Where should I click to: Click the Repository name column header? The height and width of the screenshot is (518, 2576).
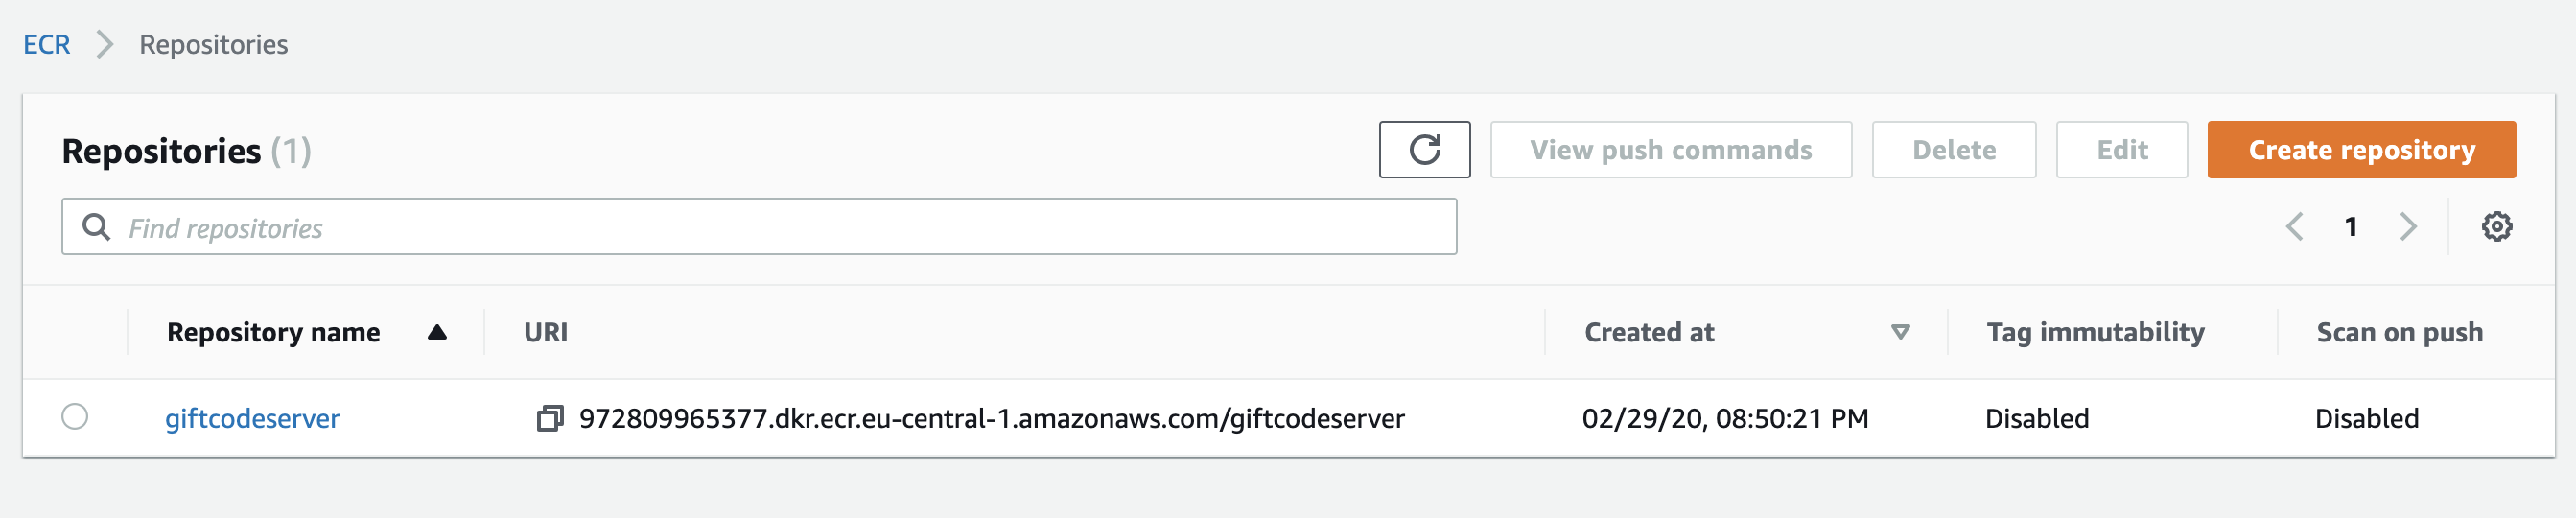(x=273, y=332)
